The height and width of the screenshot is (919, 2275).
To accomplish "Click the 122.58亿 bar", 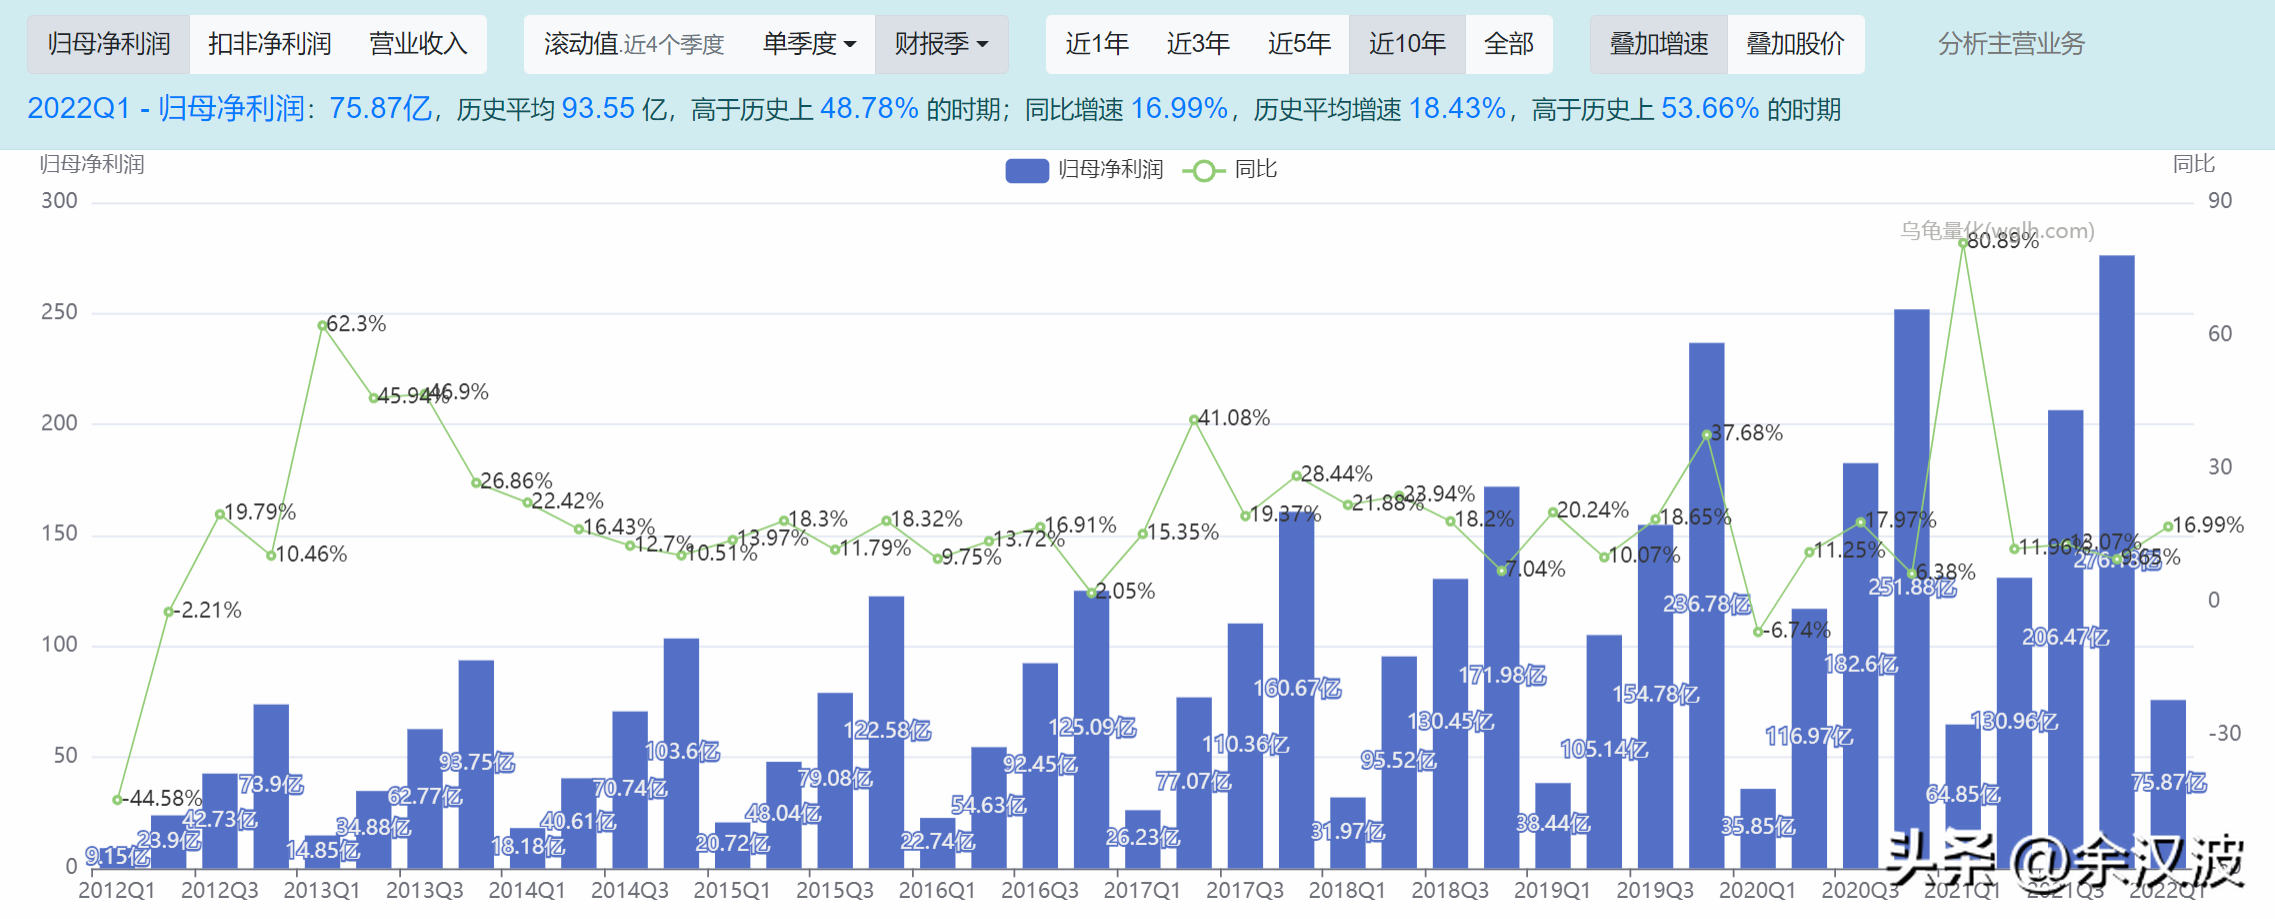I will [886, 731].
